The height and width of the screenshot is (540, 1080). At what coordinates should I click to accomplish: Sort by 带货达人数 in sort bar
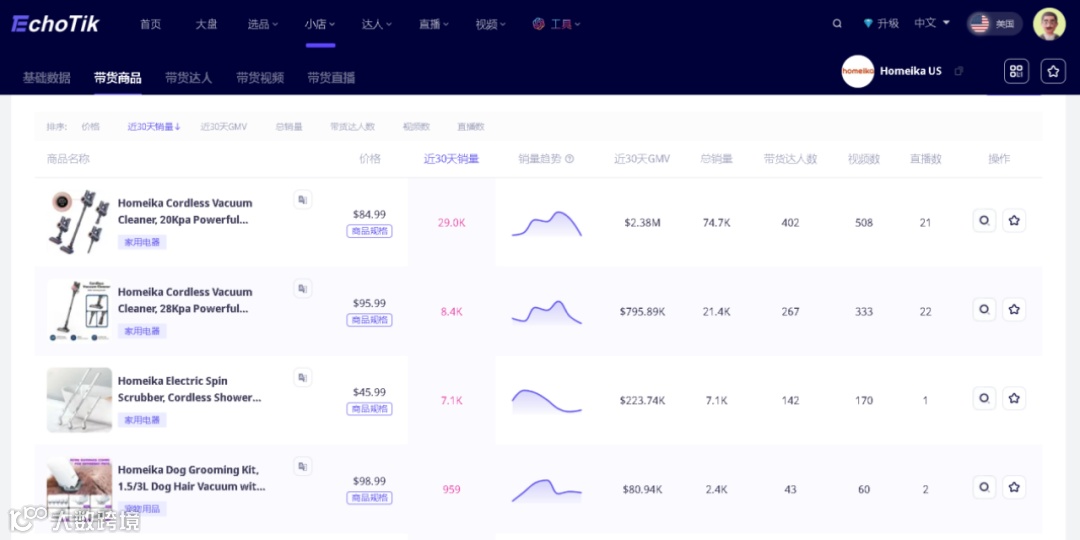(x=352, y=127)
